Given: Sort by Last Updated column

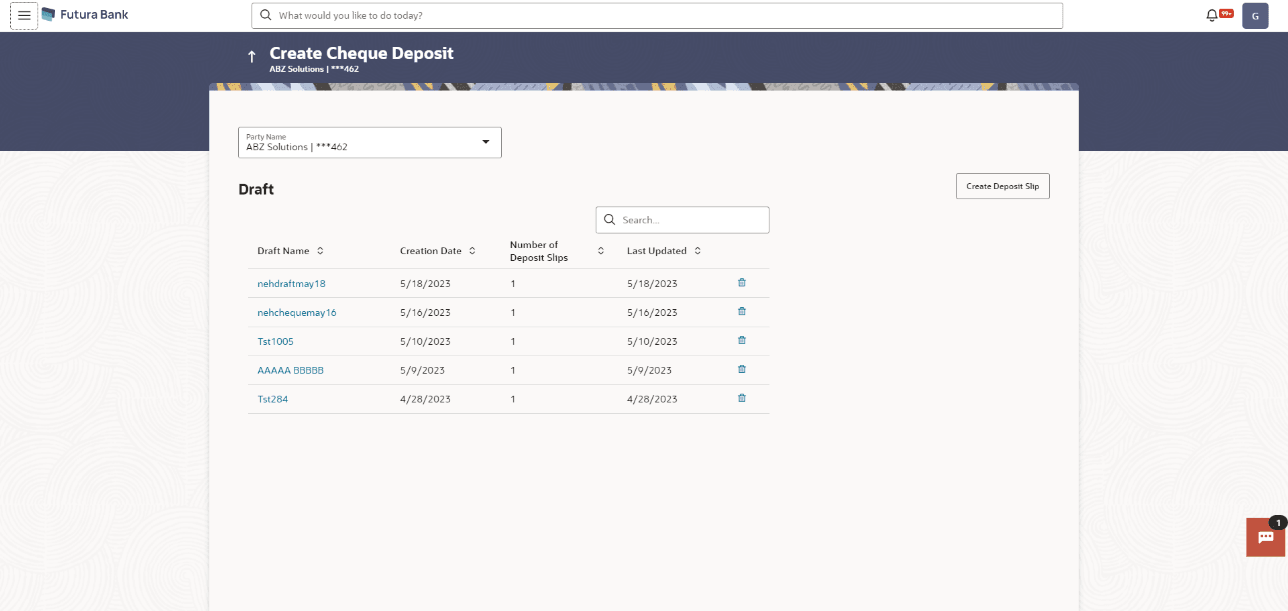Looking at the screenshot, I should (697, 251).
